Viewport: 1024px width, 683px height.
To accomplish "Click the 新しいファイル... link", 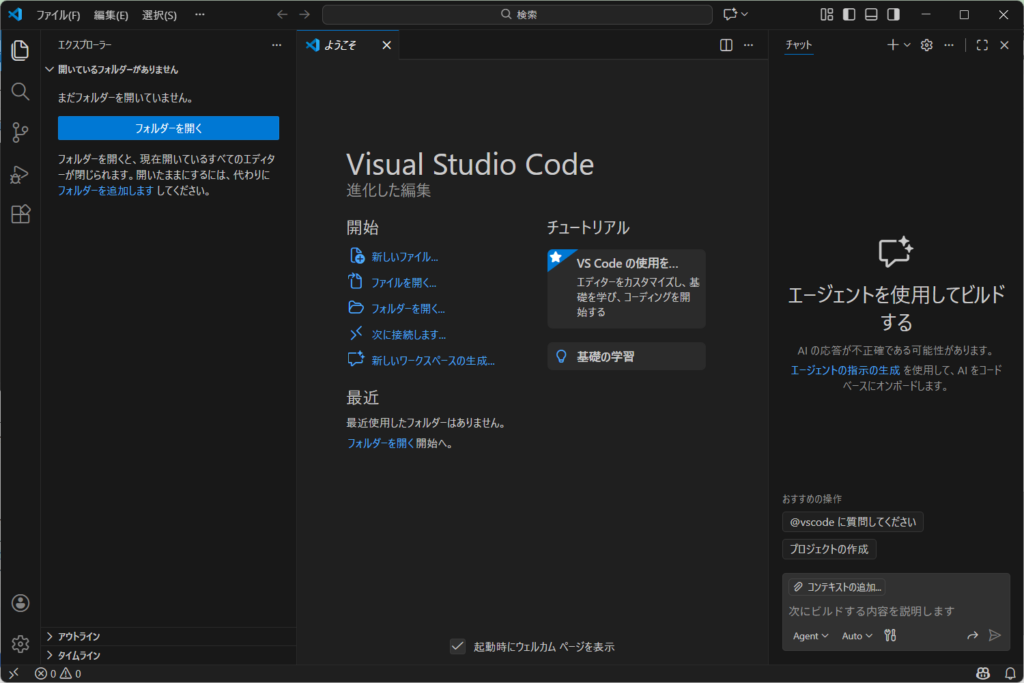I will [404, 257].
